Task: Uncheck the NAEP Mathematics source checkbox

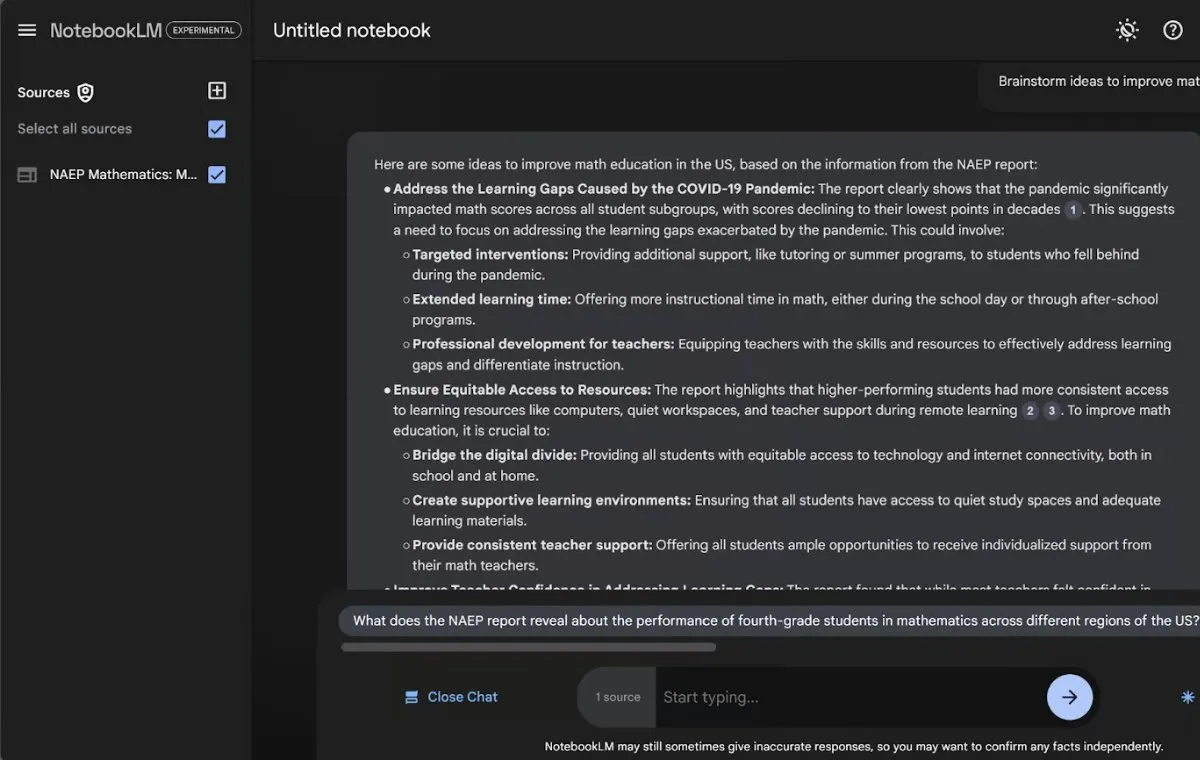Action: click(x=217, y=175)
